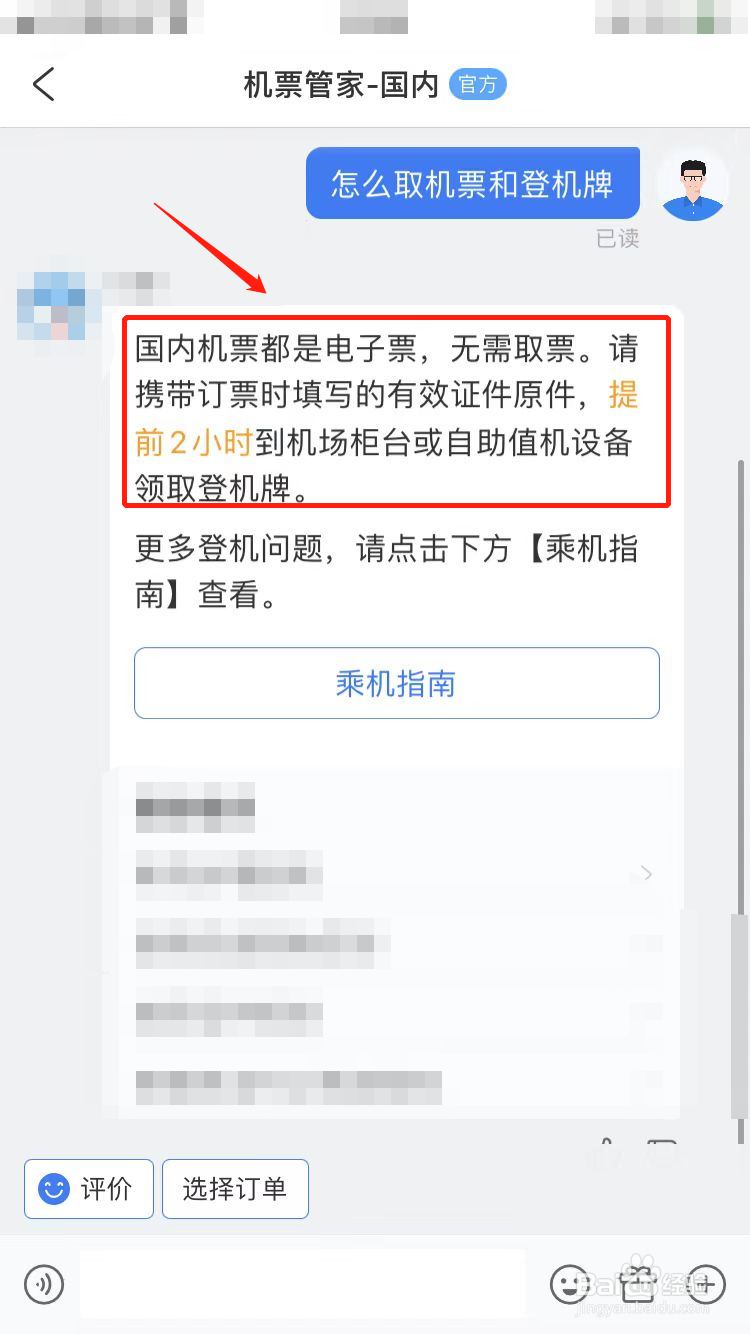This screenshot has width=750, height=1334.
Task: Tap the comment icon beside thumbs-up
Action: point(662,1154)
